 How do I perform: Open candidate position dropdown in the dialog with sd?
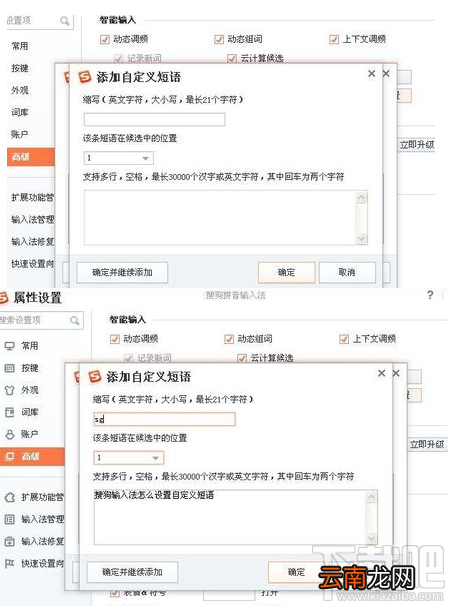click(129, 458)
